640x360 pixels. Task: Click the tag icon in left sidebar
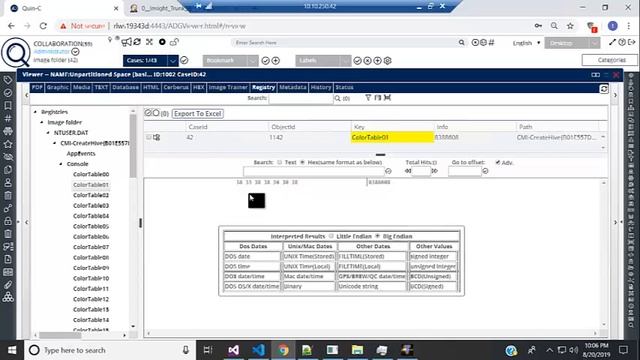click(x=8, y=80)
